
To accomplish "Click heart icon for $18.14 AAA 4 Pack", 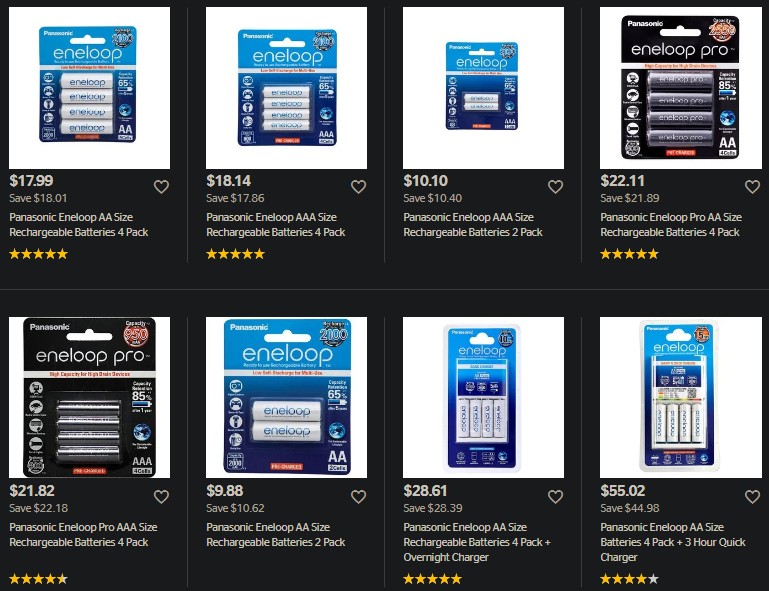I will tap(359, 187).
